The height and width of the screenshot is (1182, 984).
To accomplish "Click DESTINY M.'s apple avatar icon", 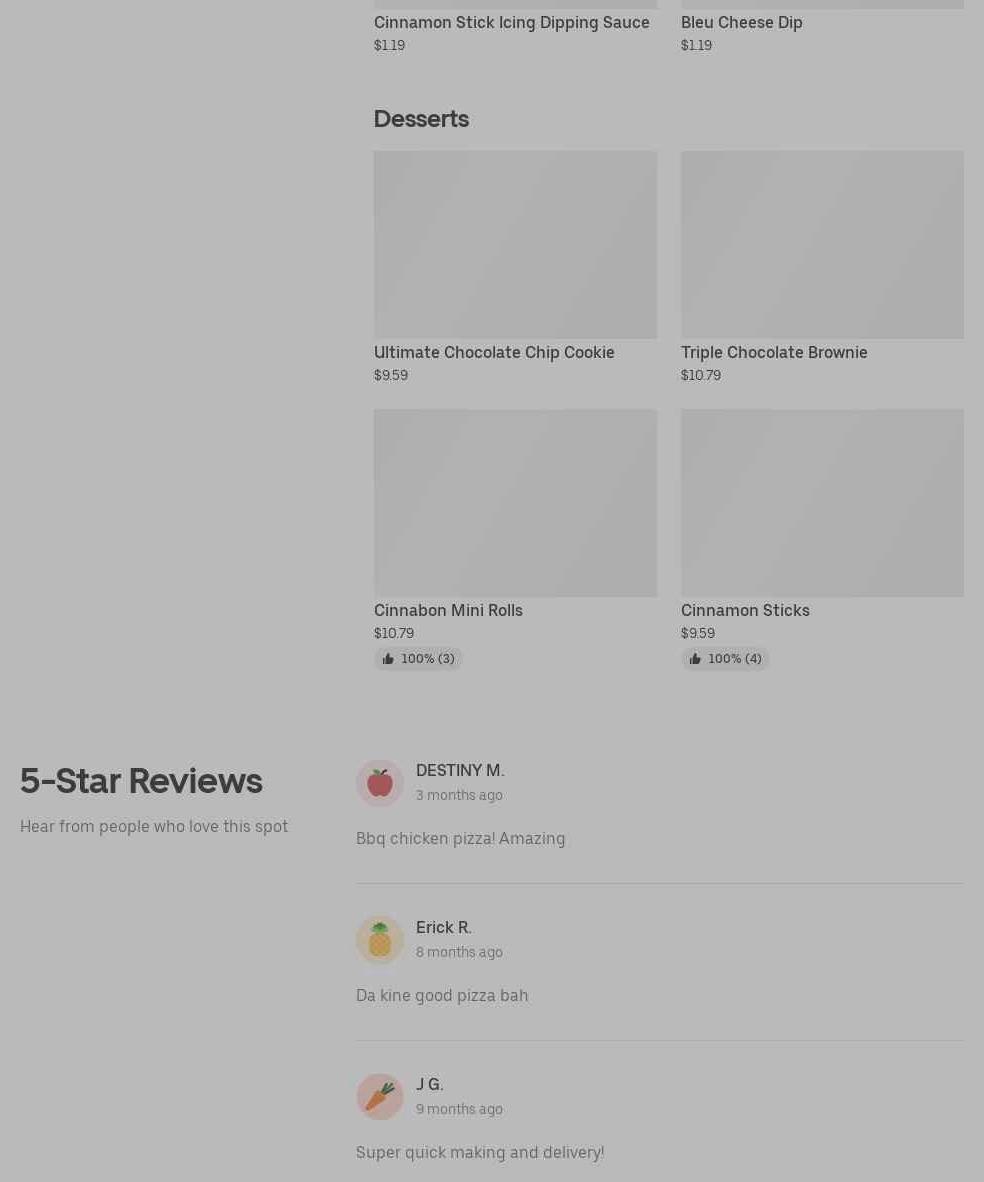I will pos(380,783).
